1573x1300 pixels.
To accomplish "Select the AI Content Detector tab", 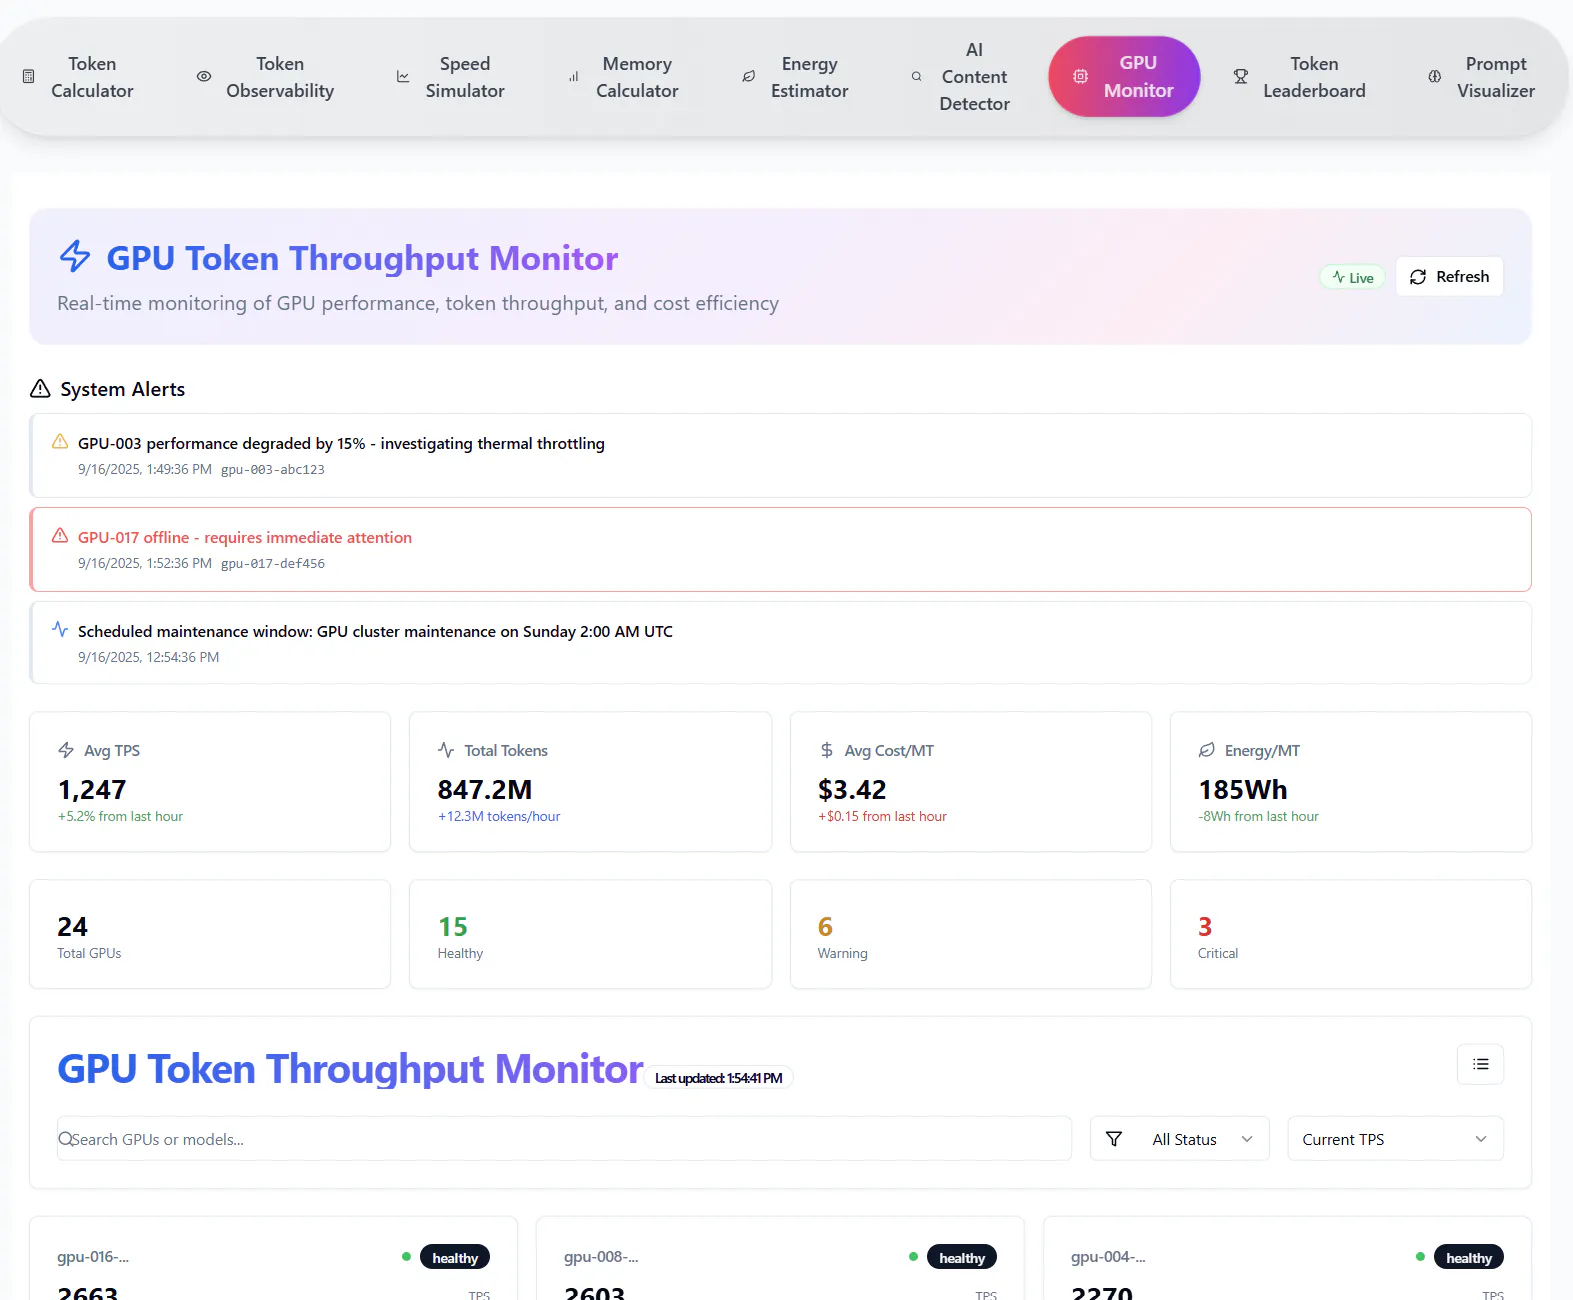I will click(961, 77).
